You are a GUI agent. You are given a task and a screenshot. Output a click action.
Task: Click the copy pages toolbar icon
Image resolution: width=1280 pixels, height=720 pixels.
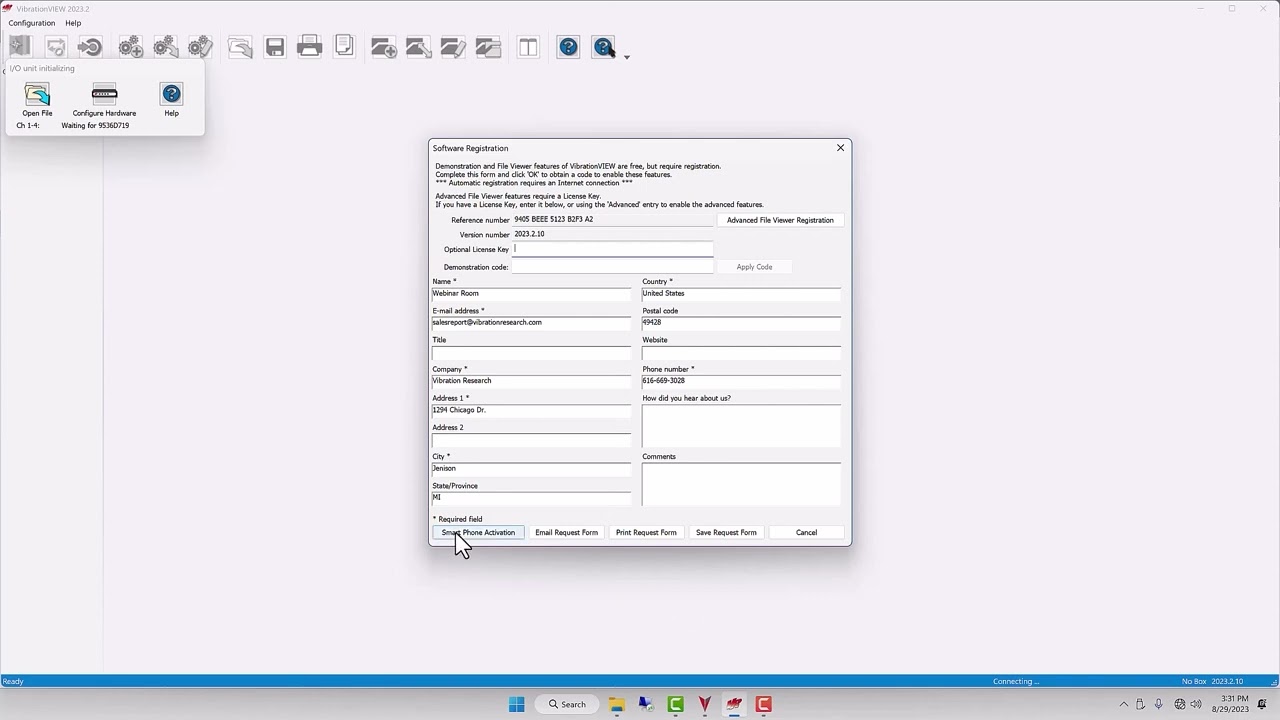click(344, 47)
